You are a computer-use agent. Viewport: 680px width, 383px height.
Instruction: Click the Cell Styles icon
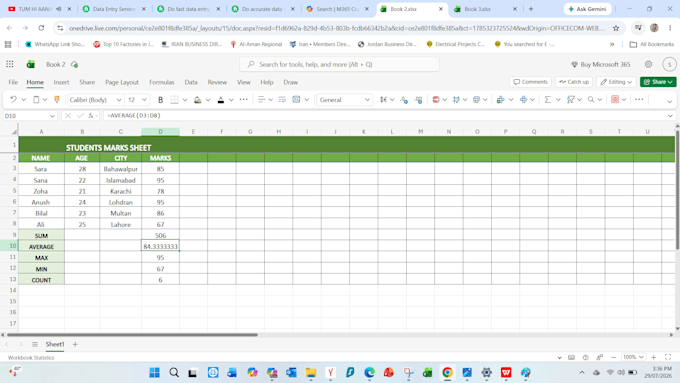click(476, 100)
